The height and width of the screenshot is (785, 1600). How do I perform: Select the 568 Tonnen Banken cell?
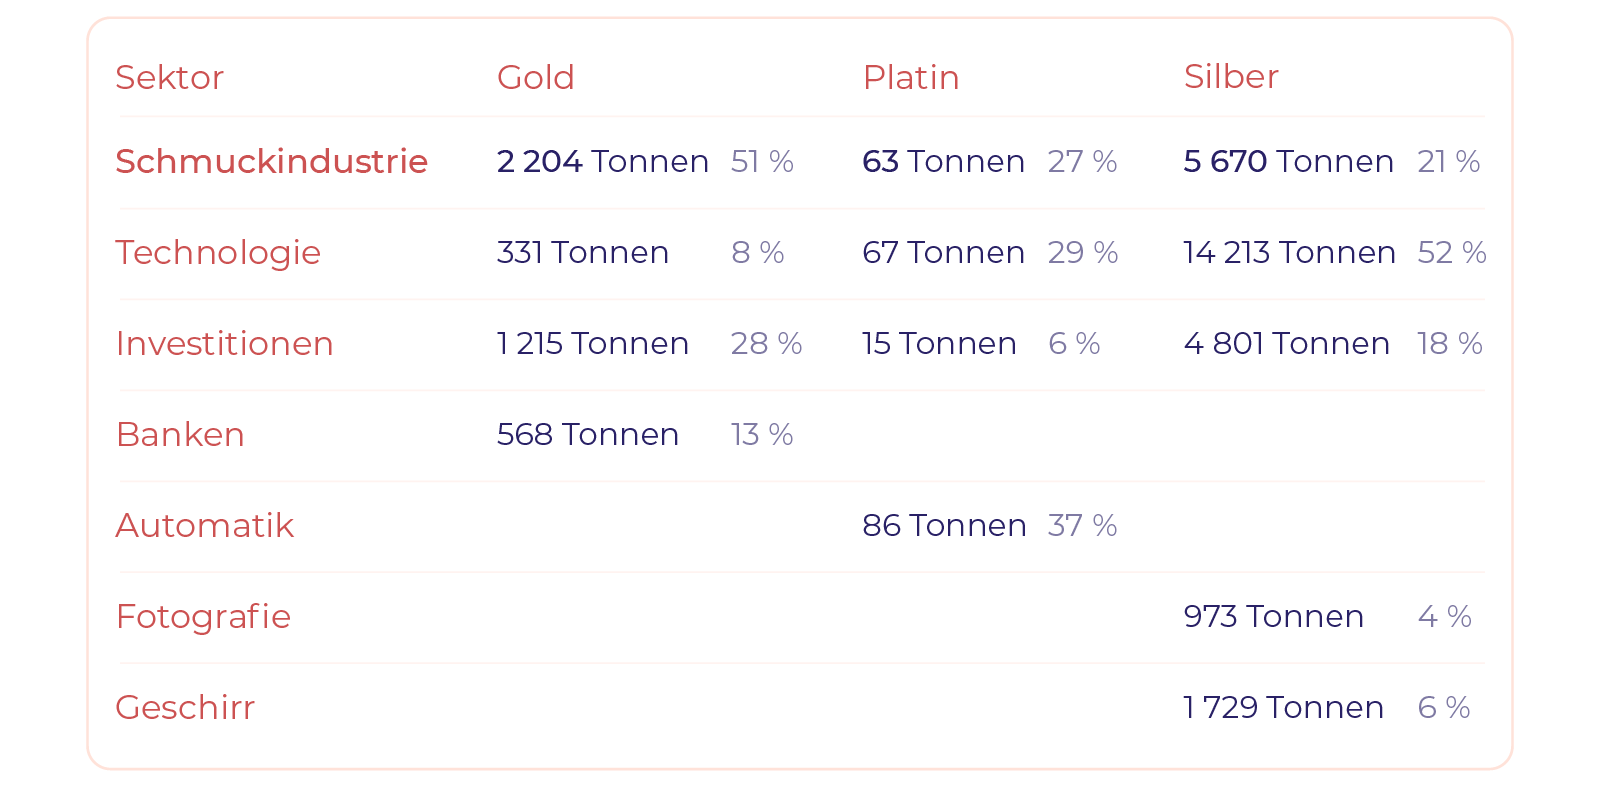point(587,434)
